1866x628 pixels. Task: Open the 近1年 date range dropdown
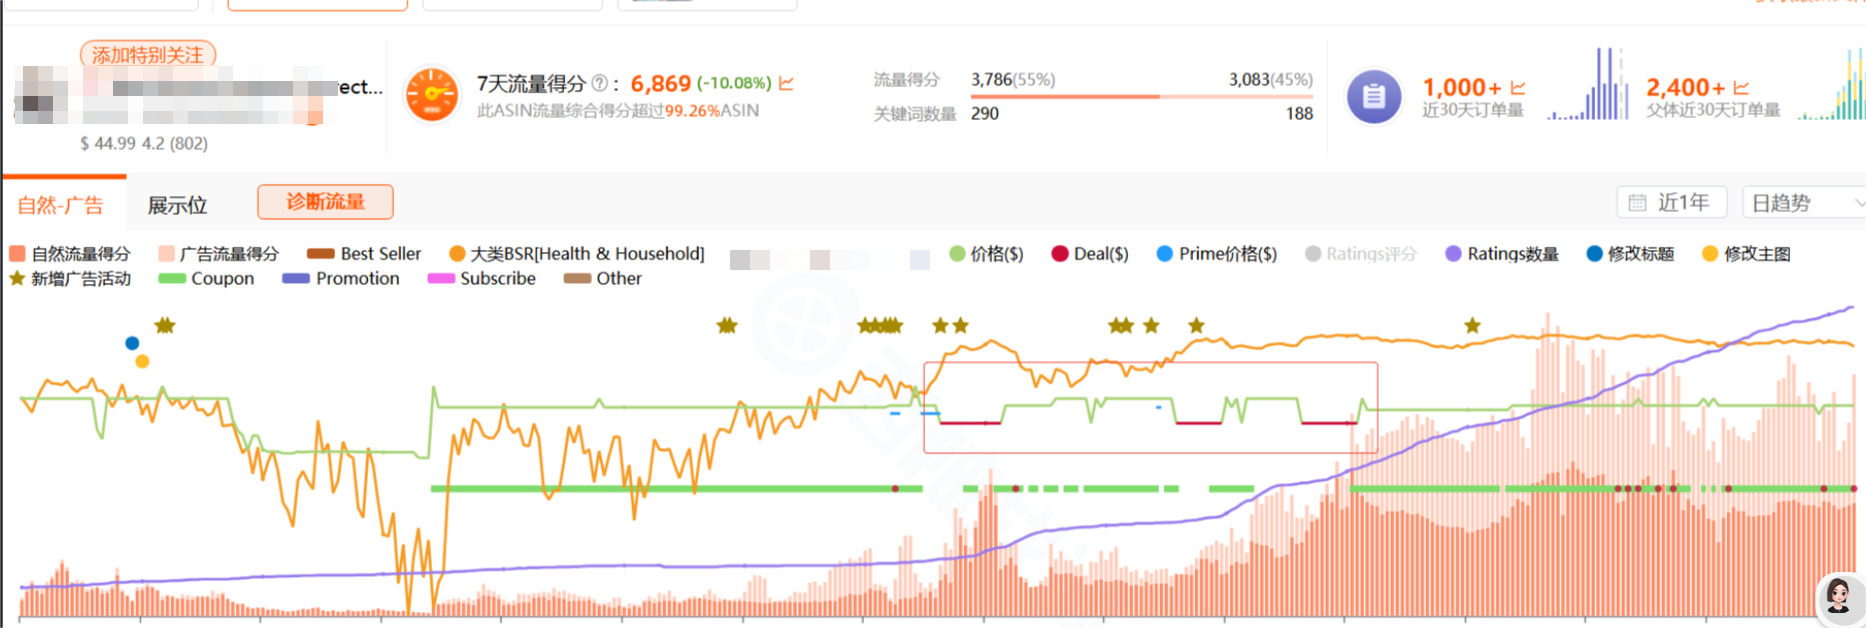coord(1672,203)
